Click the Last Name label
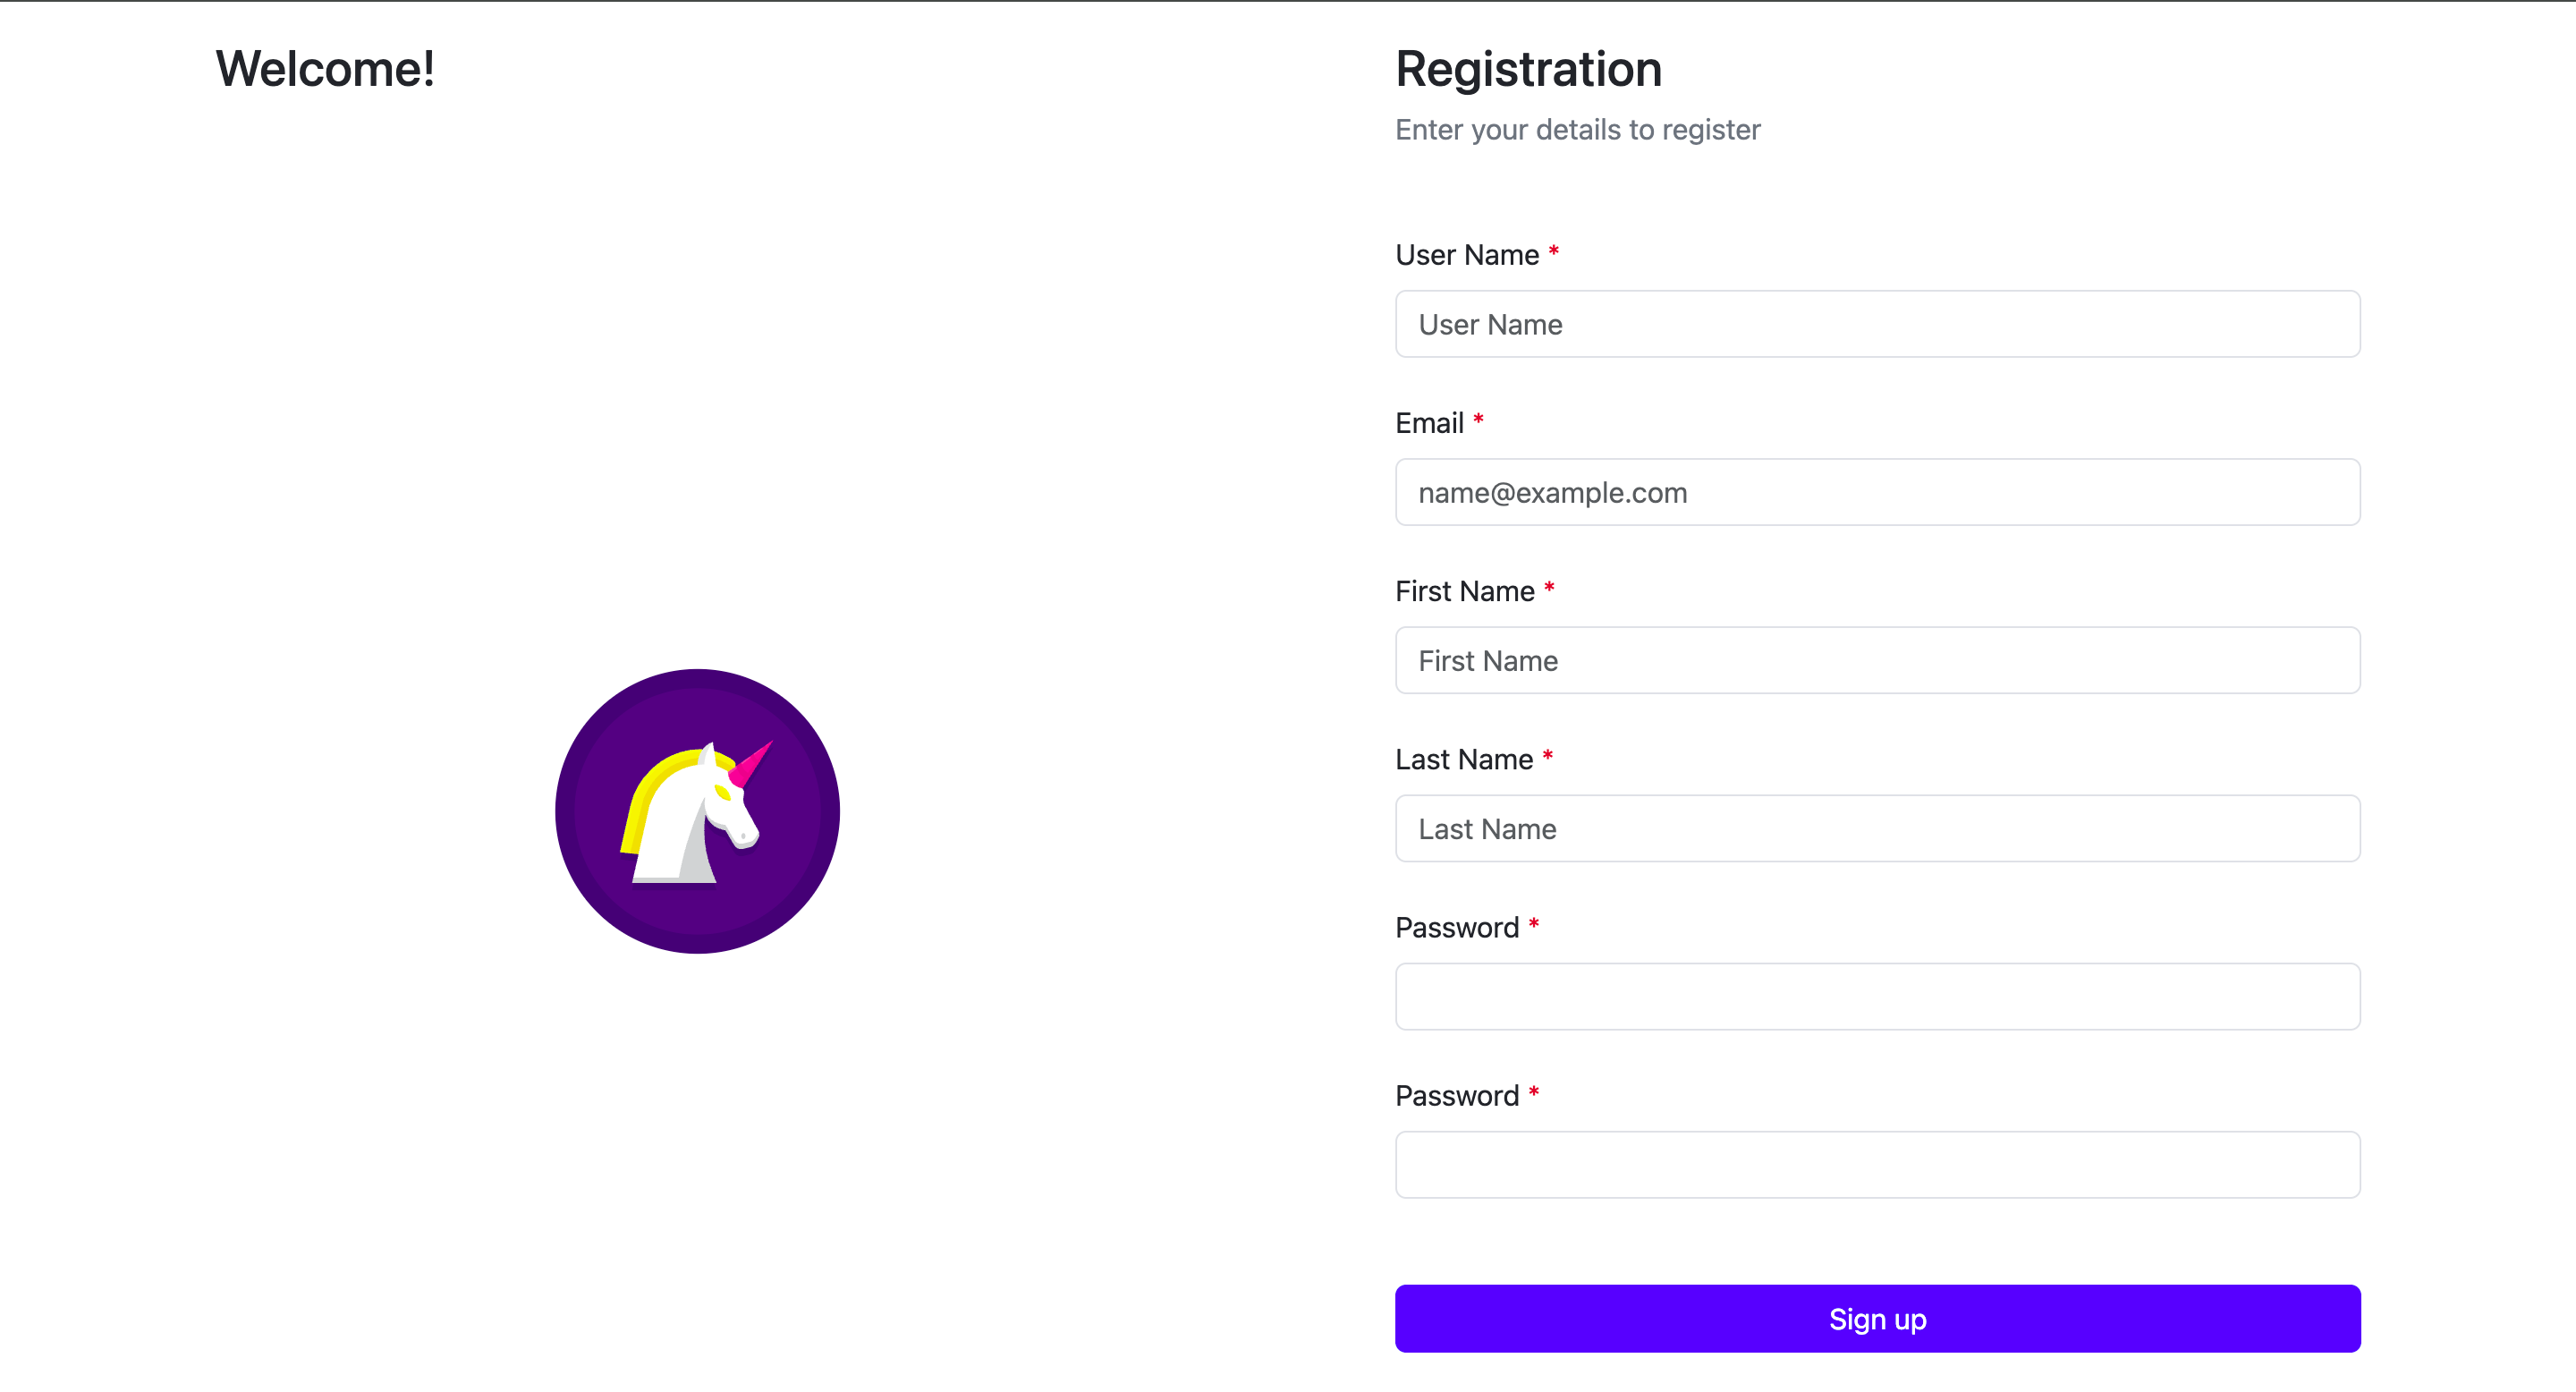 1463,759
